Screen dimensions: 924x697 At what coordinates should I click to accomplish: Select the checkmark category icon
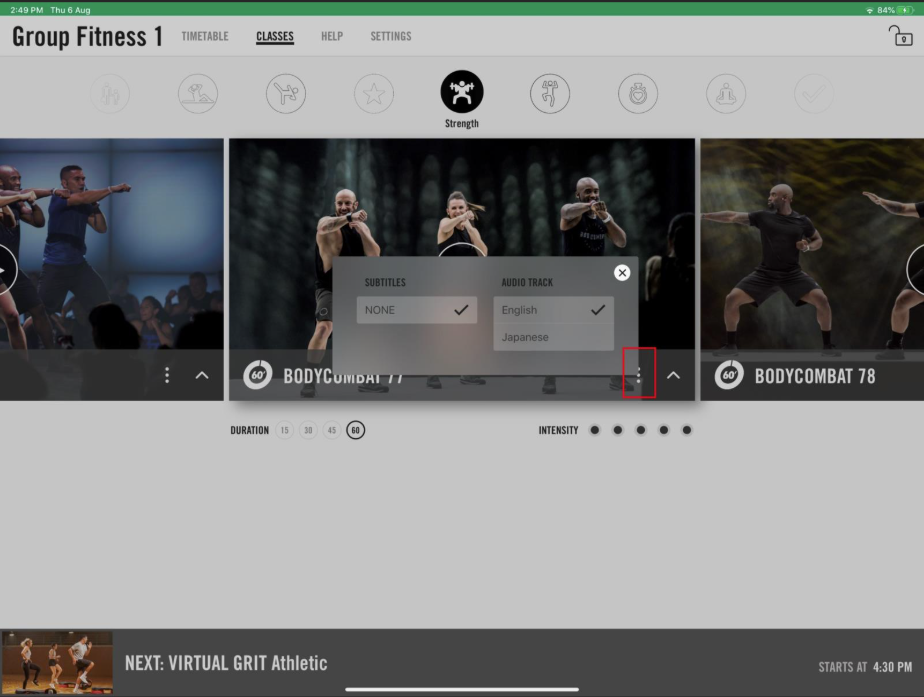pos(814,94)
